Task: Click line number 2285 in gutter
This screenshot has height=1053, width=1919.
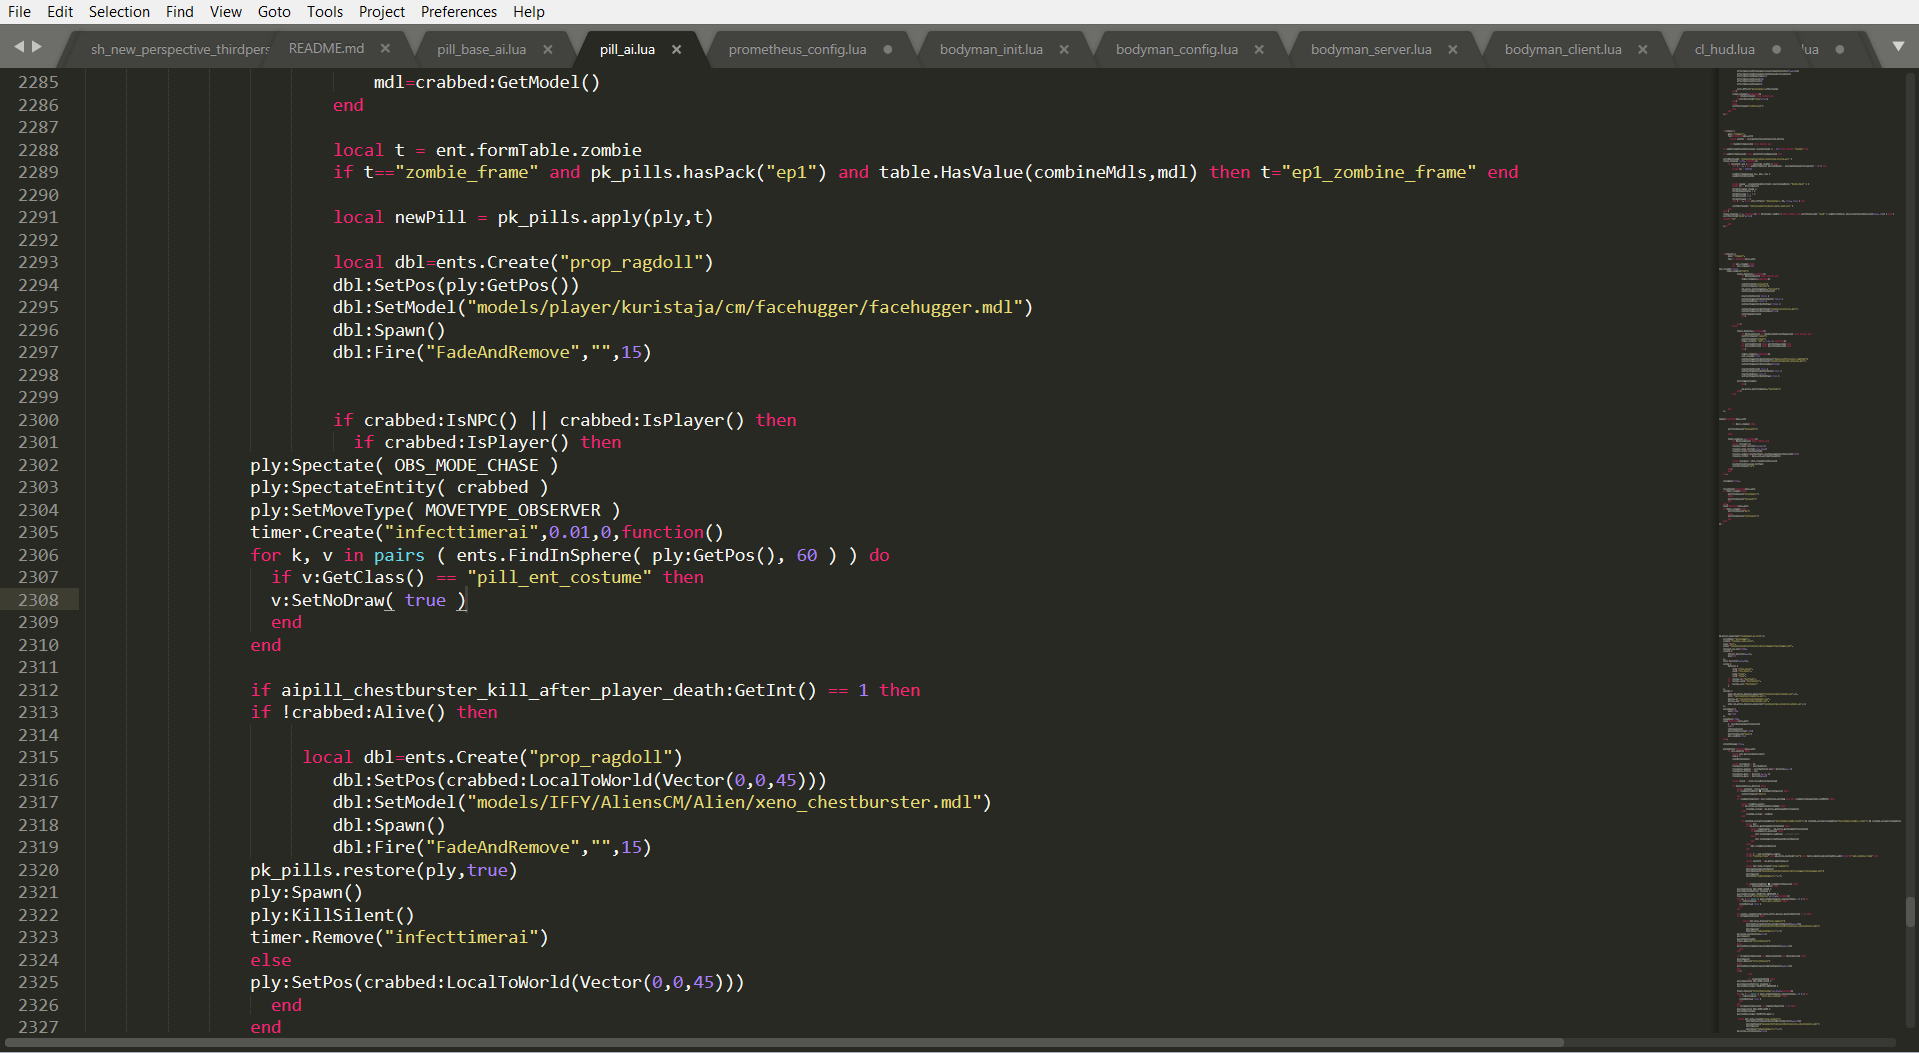Action: point(38,82)
